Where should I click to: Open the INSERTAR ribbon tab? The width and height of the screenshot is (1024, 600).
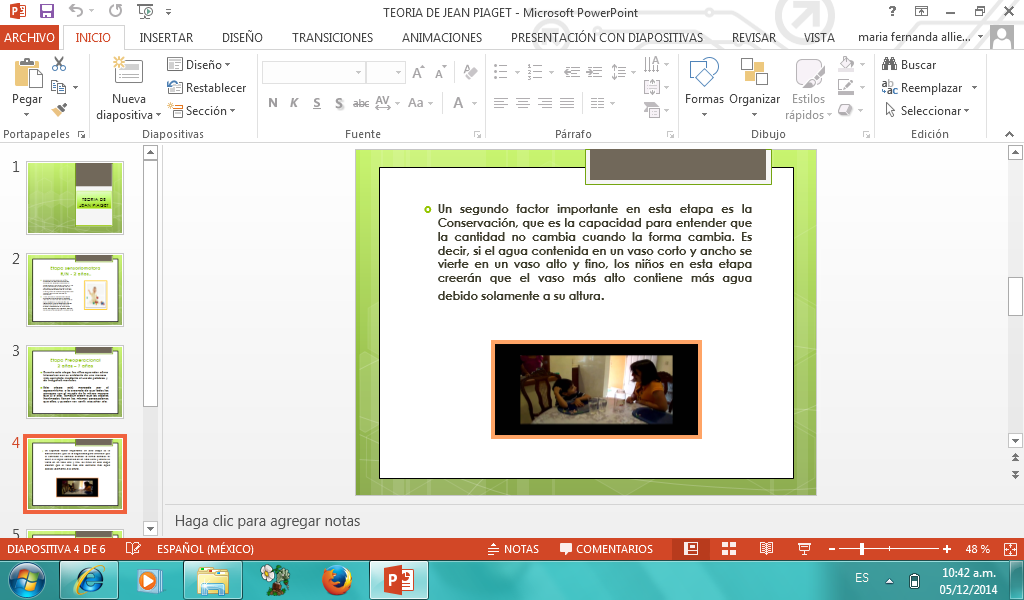tap(166, 37)
